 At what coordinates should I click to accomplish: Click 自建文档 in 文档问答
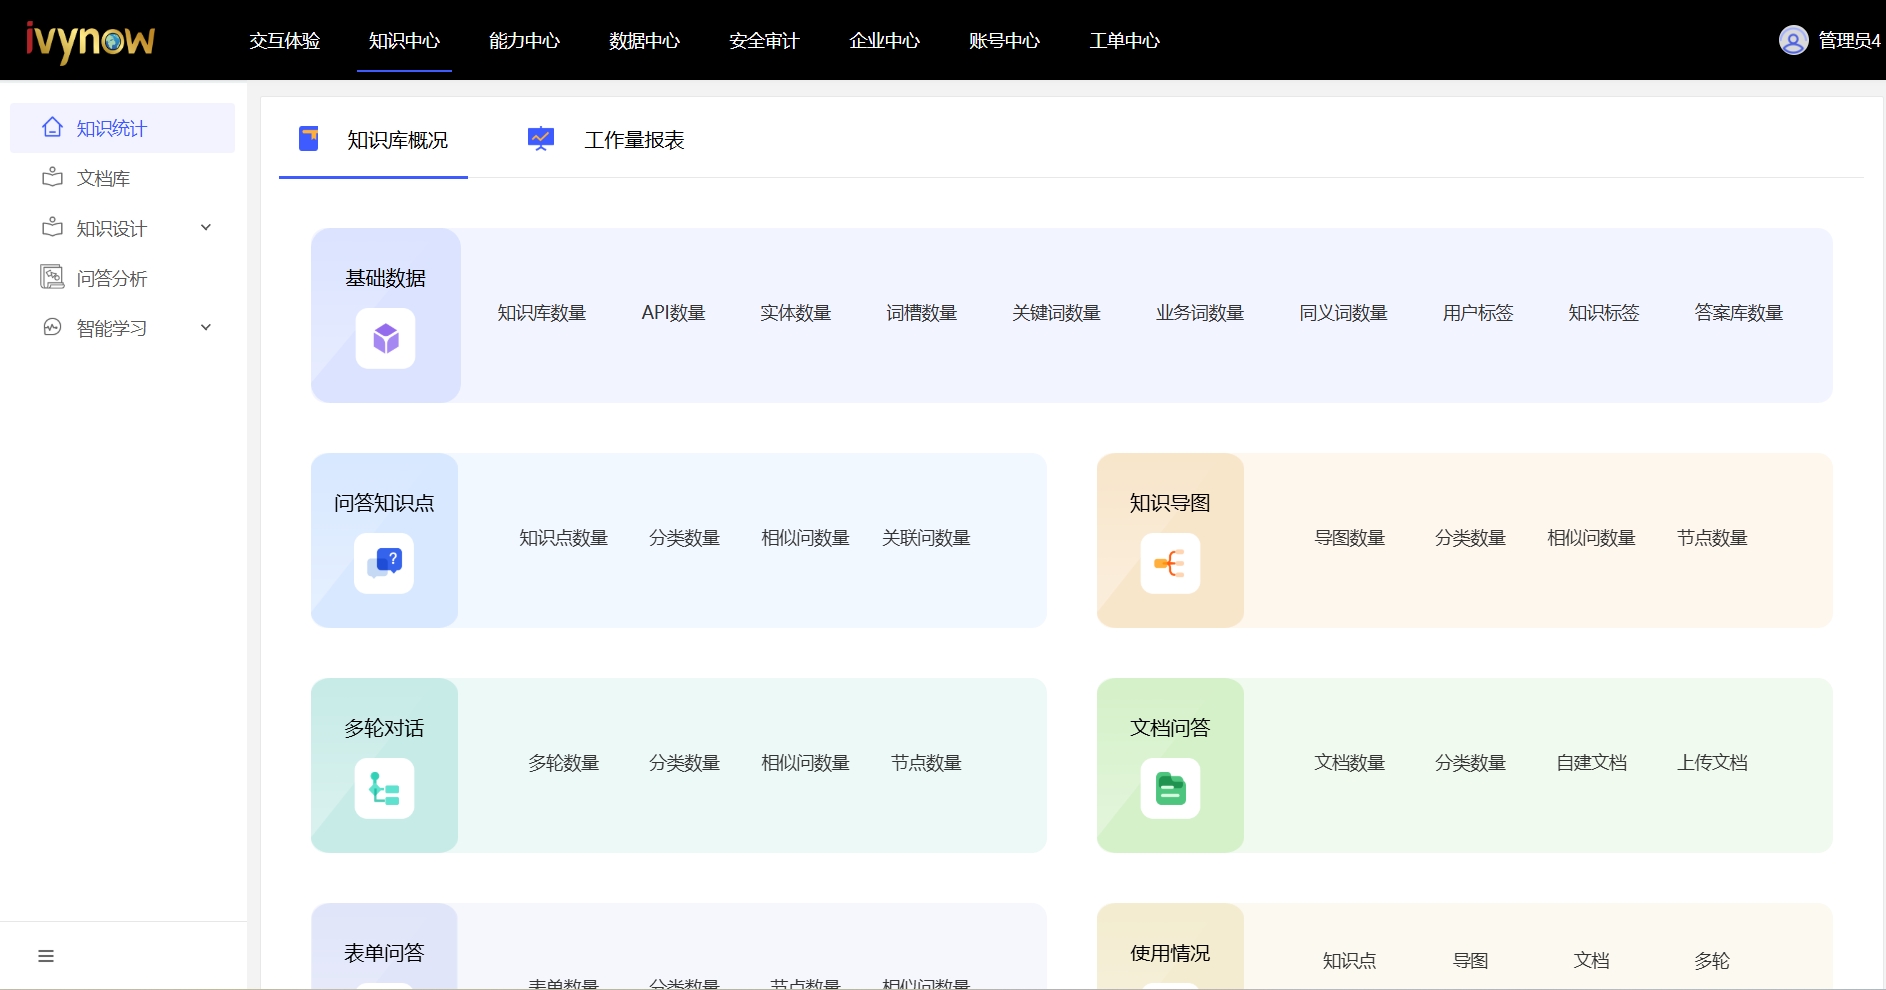1592,763
